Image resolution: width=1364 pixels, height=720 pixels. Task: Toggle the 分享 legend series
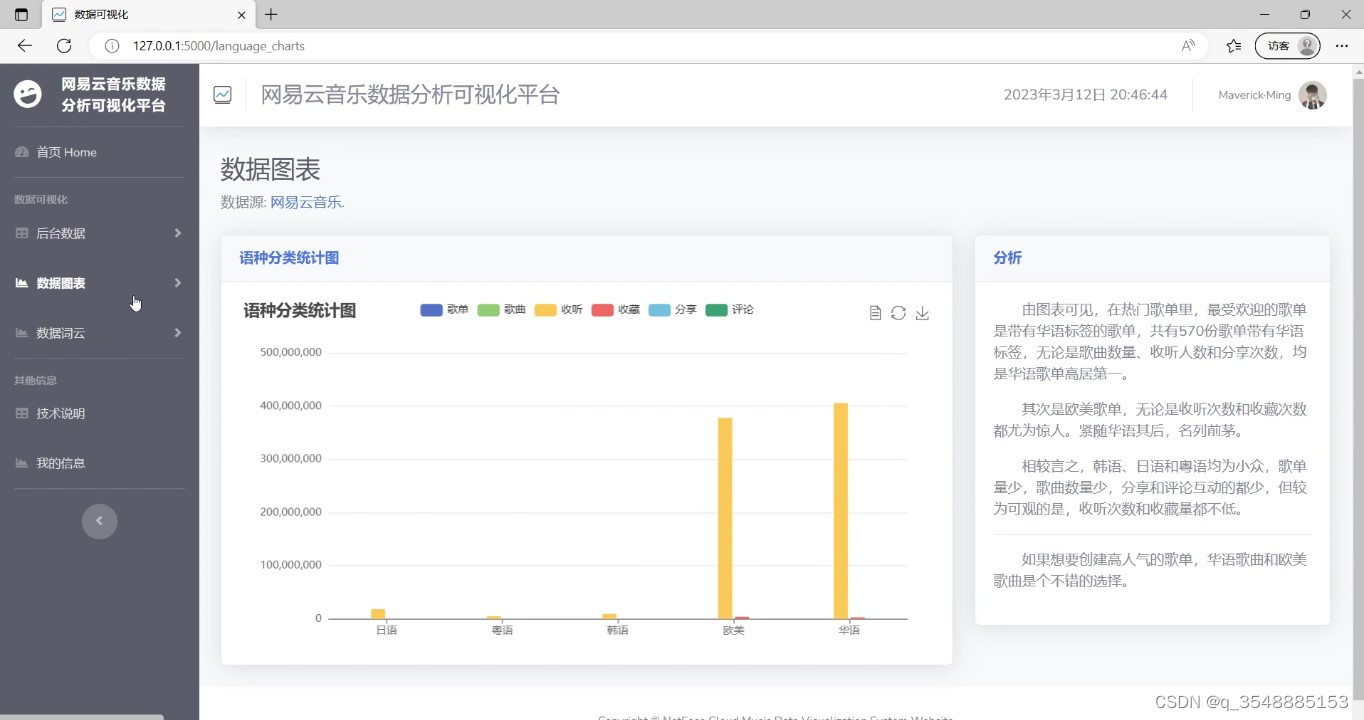click(x=672, y=310)
